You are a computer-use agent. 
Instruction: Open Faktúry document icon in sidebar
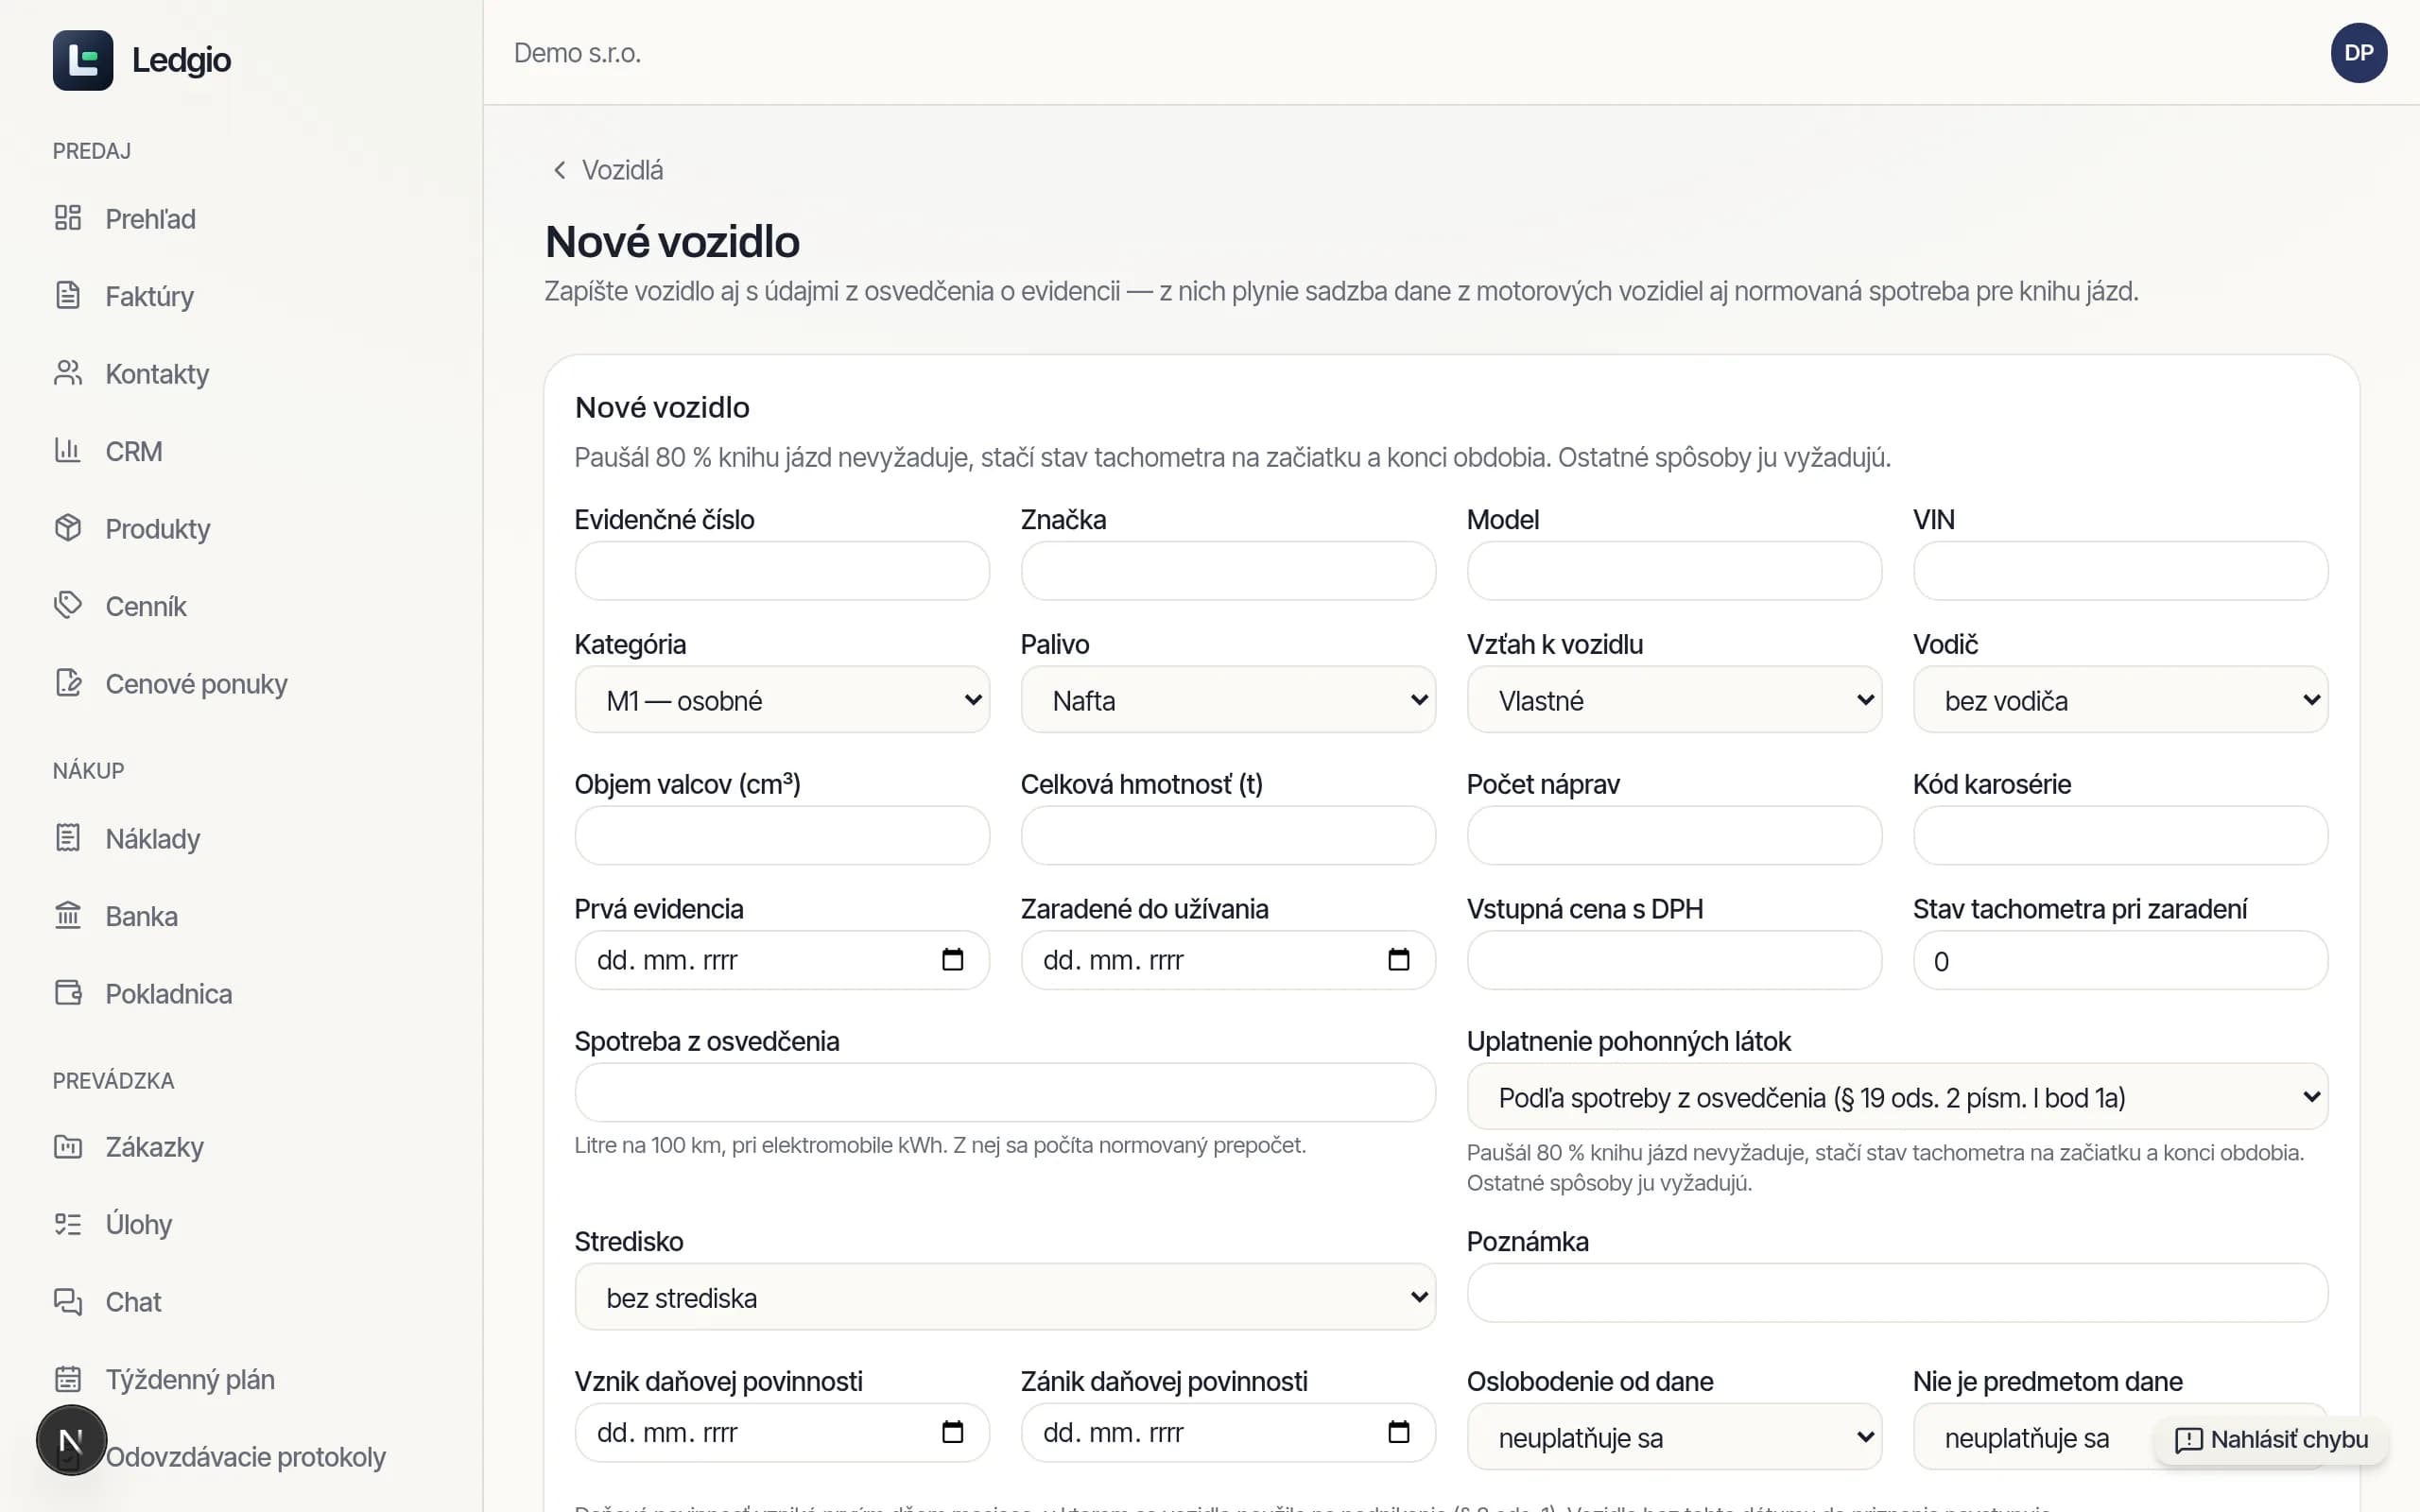68,296
